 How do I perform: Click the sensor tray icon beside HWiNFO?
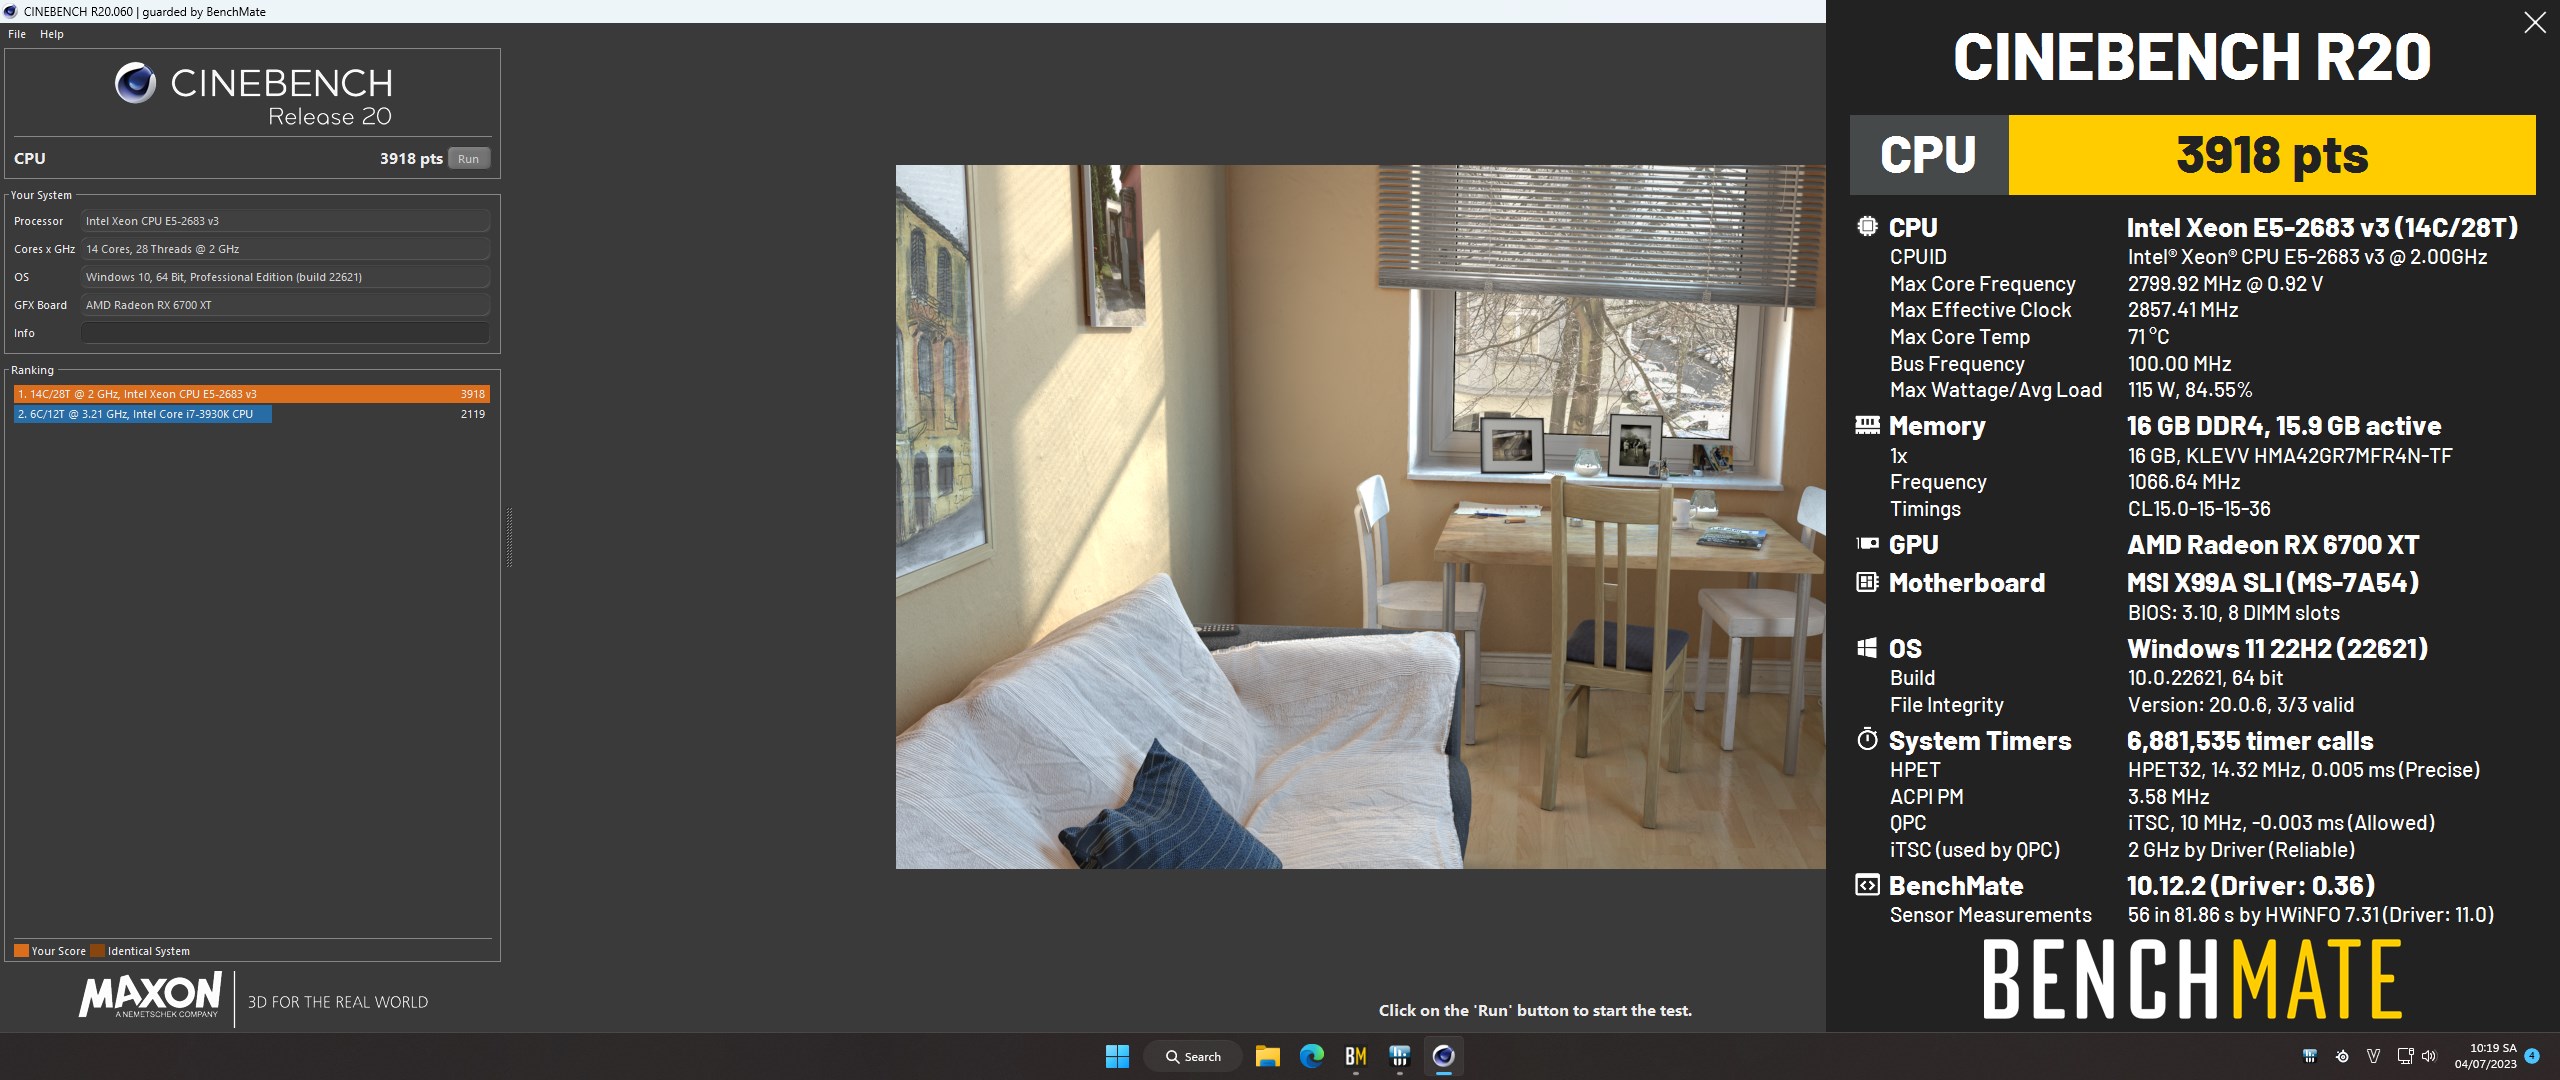click(2342, 1056)
